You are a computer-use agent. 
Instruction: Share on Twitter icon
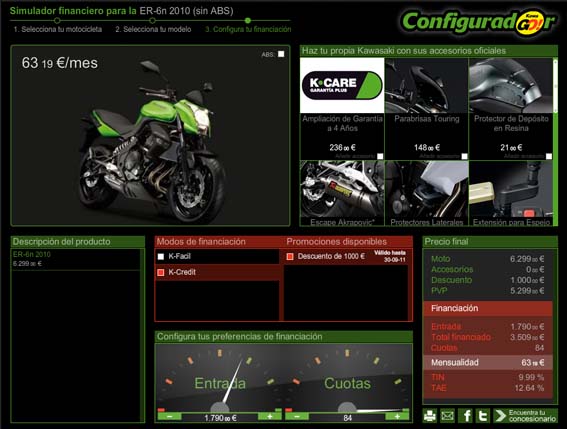click(483, 416)
